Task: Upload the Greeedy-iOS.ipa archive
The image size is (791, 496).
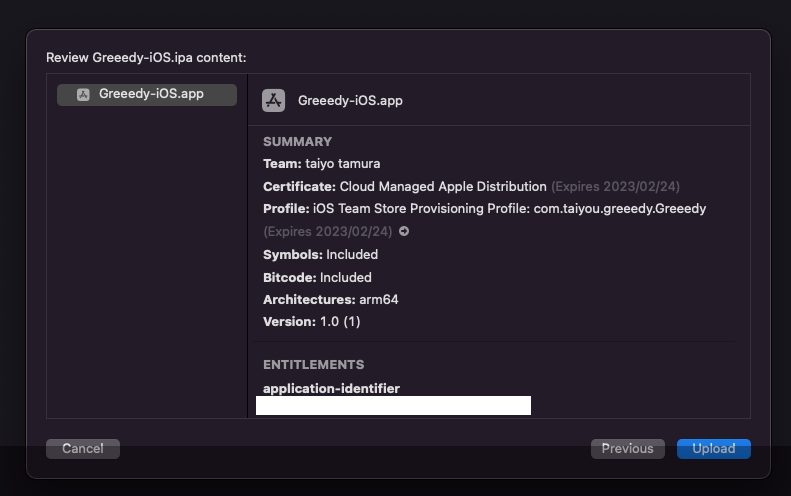Action: [x=714, y=449]
